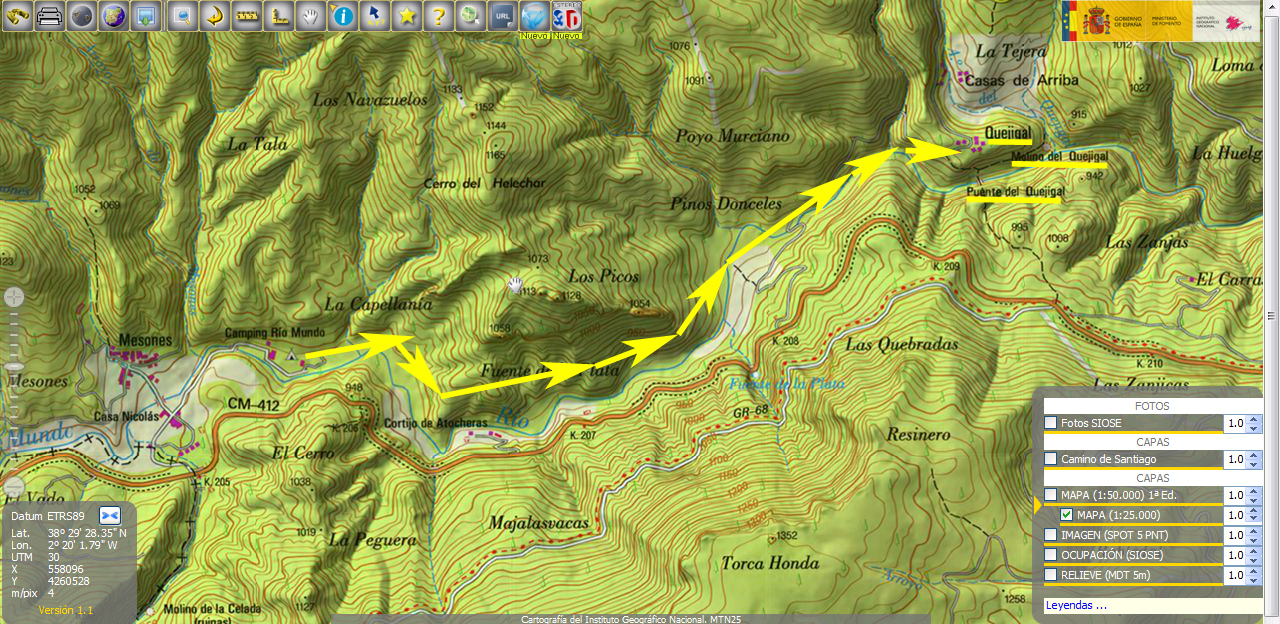This screenshot has width=1280, height=624.
Task: Click the yellow star favorites icon
Action: point(406,16)
